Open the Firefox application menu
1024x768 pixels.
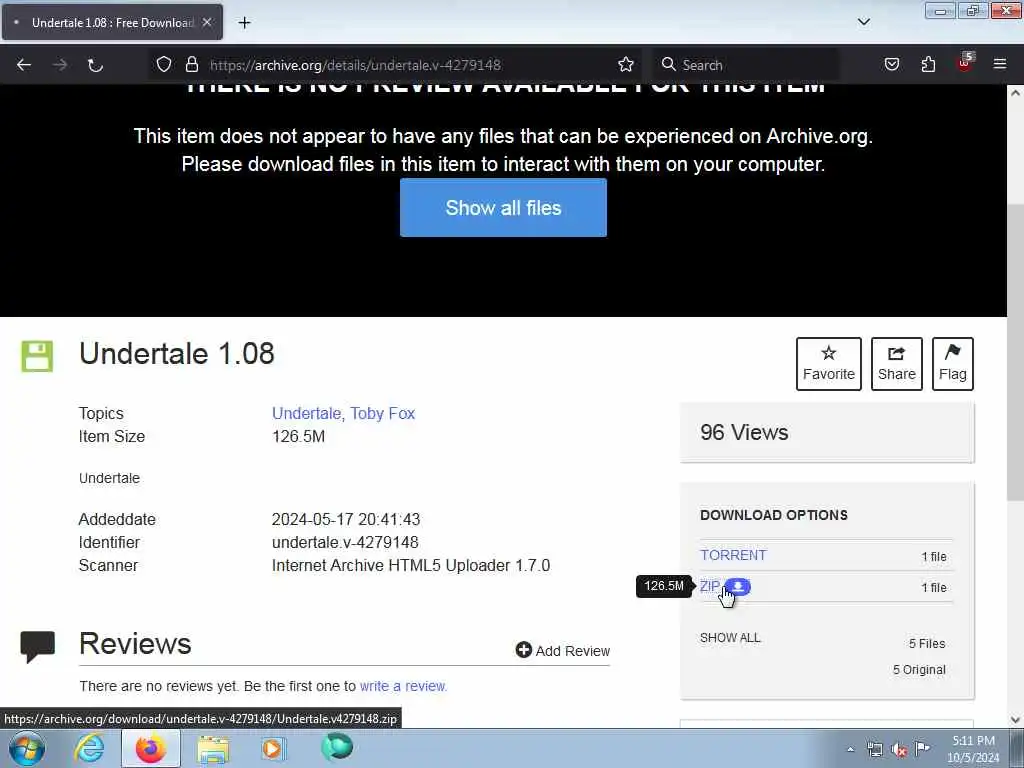coord(1000,65)
